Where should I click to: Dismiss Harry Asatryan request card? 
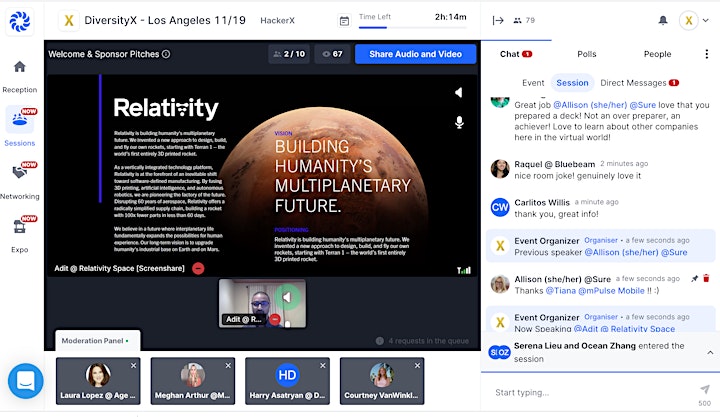[322, 366]
